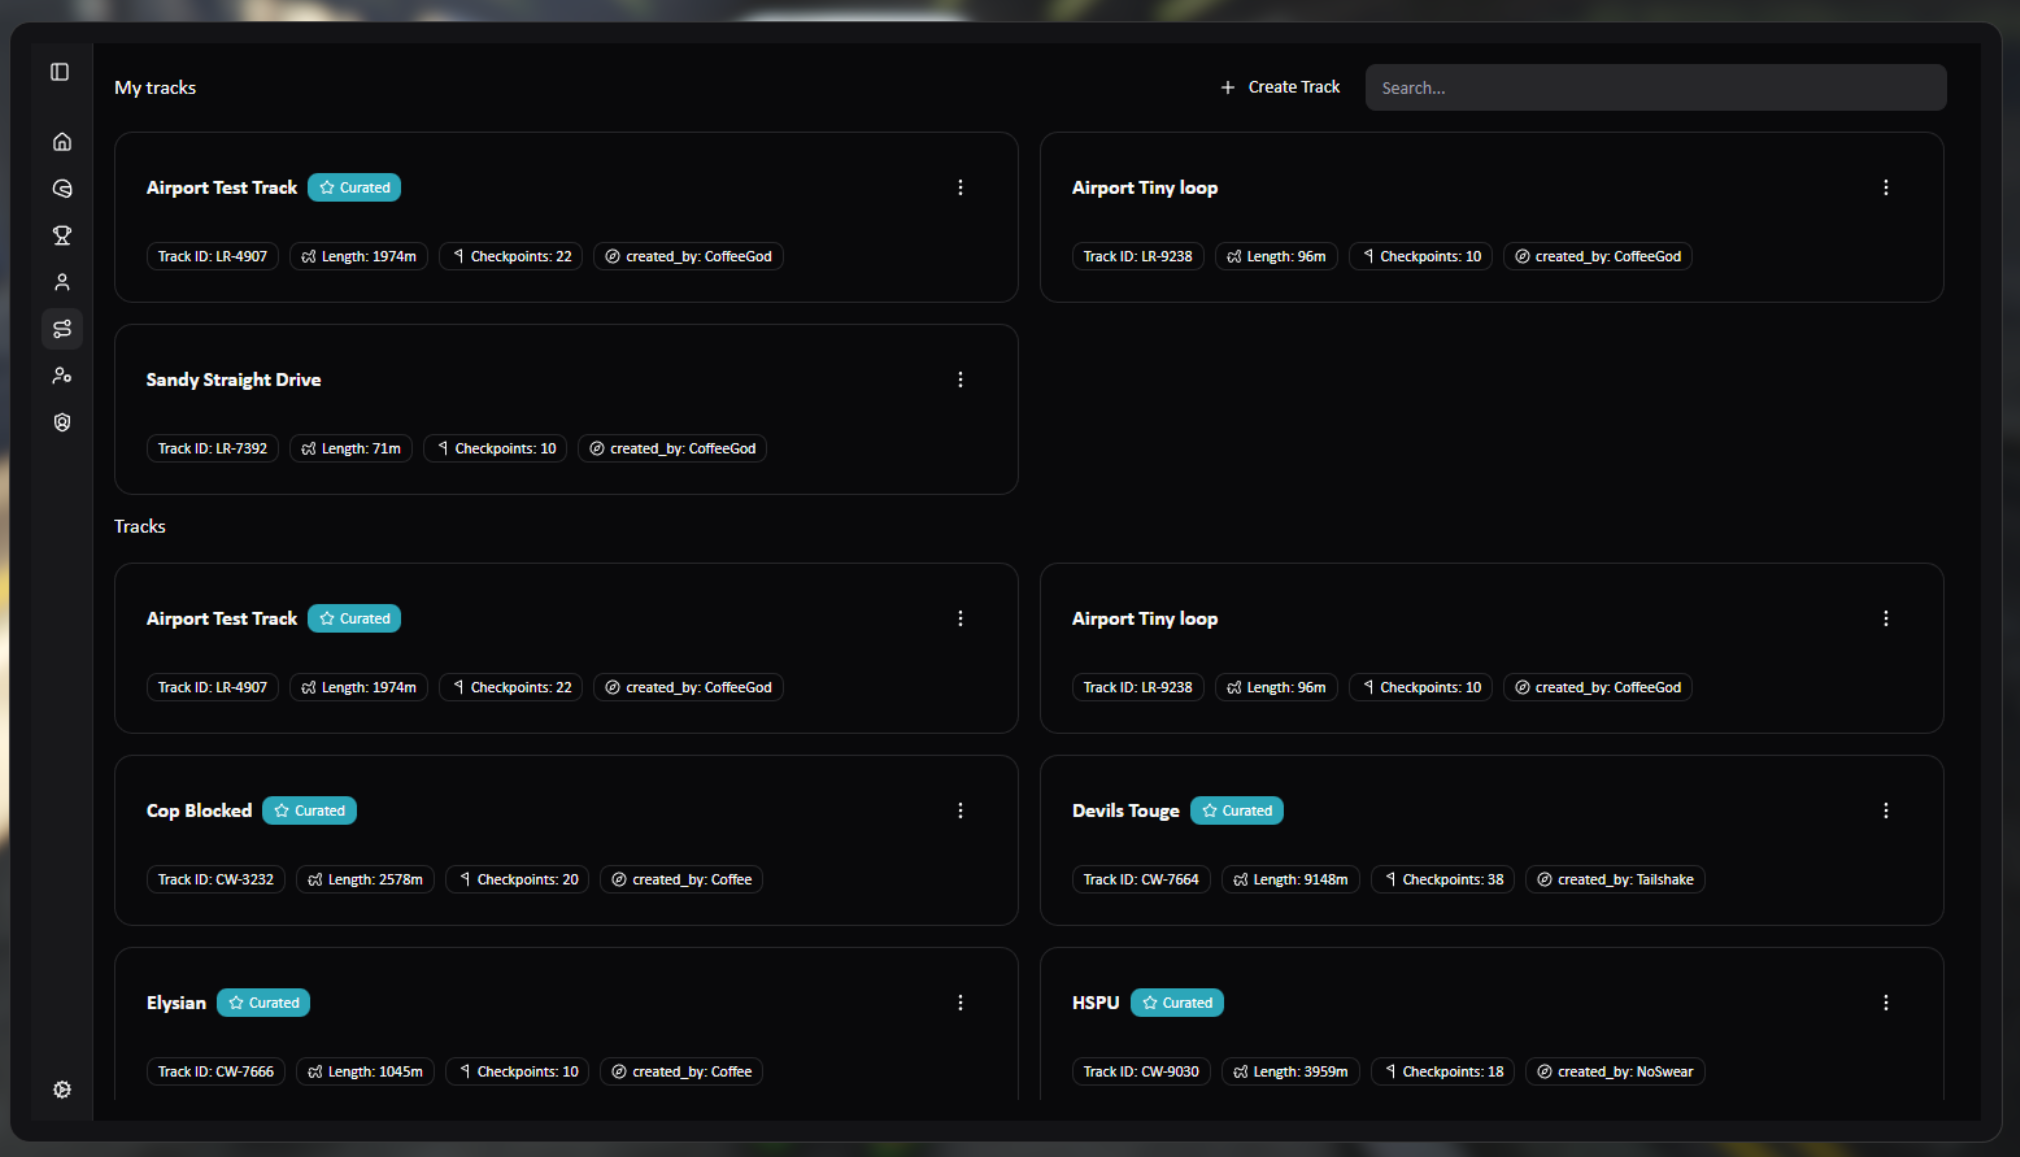Click the Create Track button
2020x1157 pixels.
coord(1280,87)
